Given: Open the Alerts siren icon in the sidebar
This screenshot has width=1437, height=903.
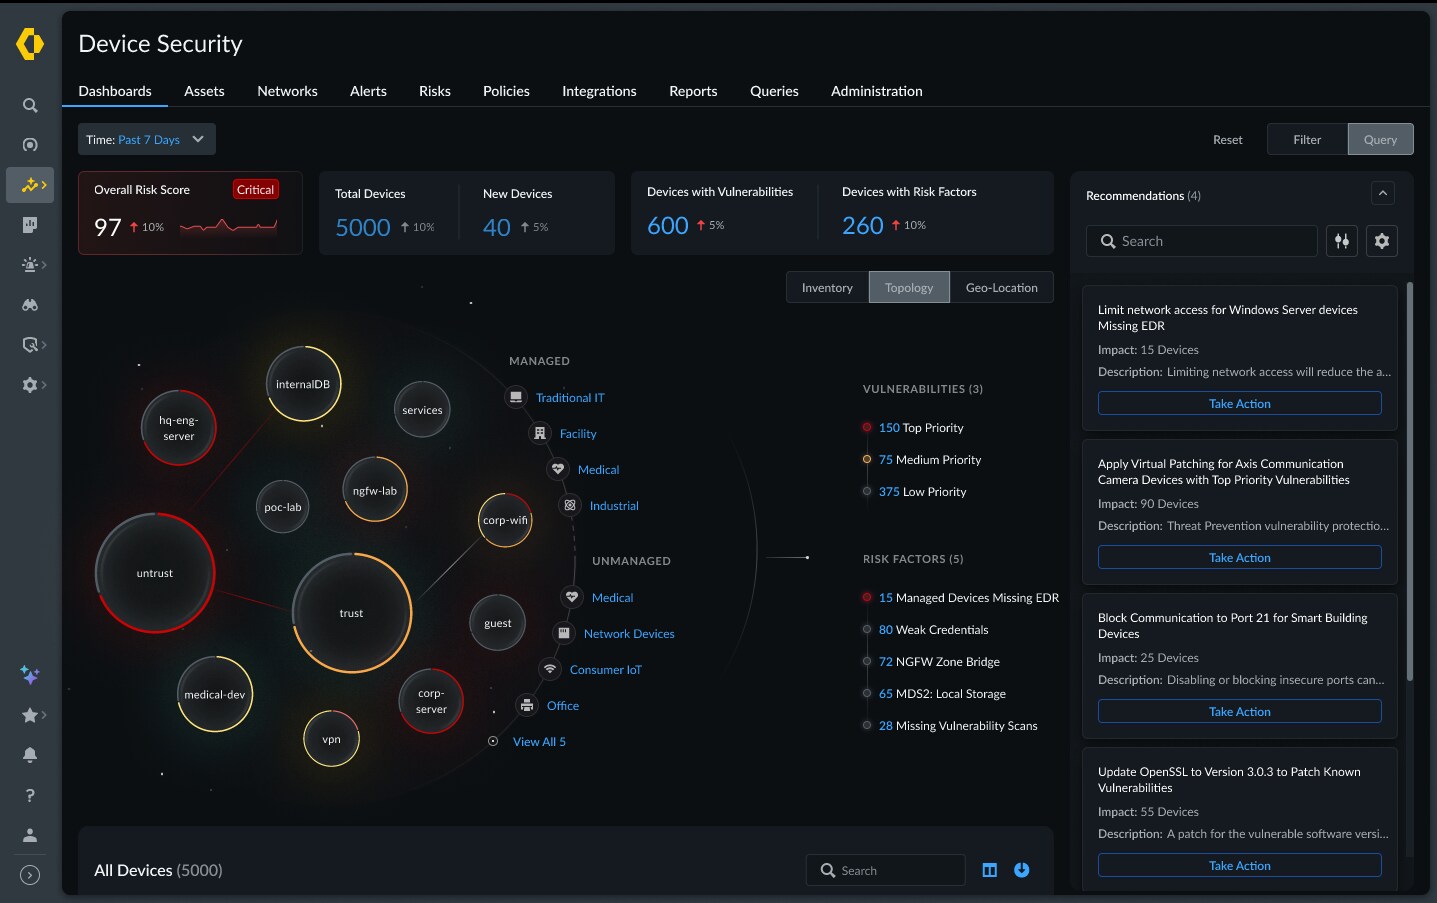Looking at the screenshot, I should (x=28, y=264).
